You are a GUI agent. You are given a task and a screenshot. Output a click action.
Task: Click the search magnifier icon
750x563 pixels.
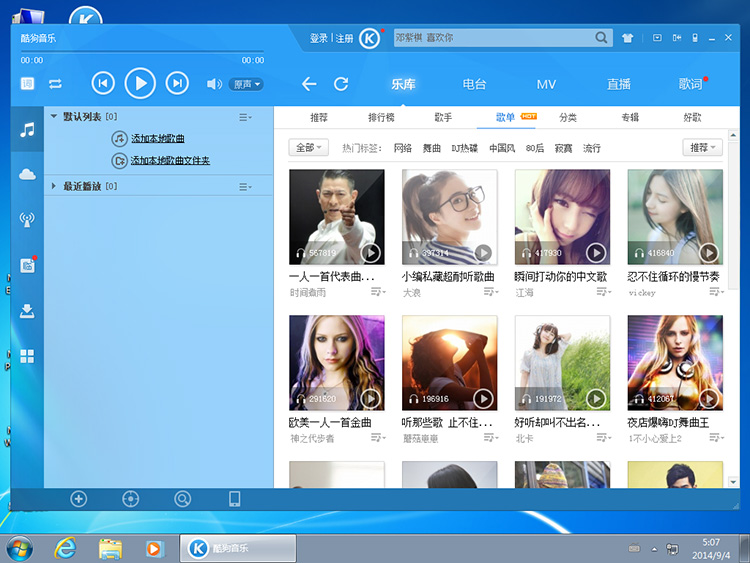tap(601, 37)
